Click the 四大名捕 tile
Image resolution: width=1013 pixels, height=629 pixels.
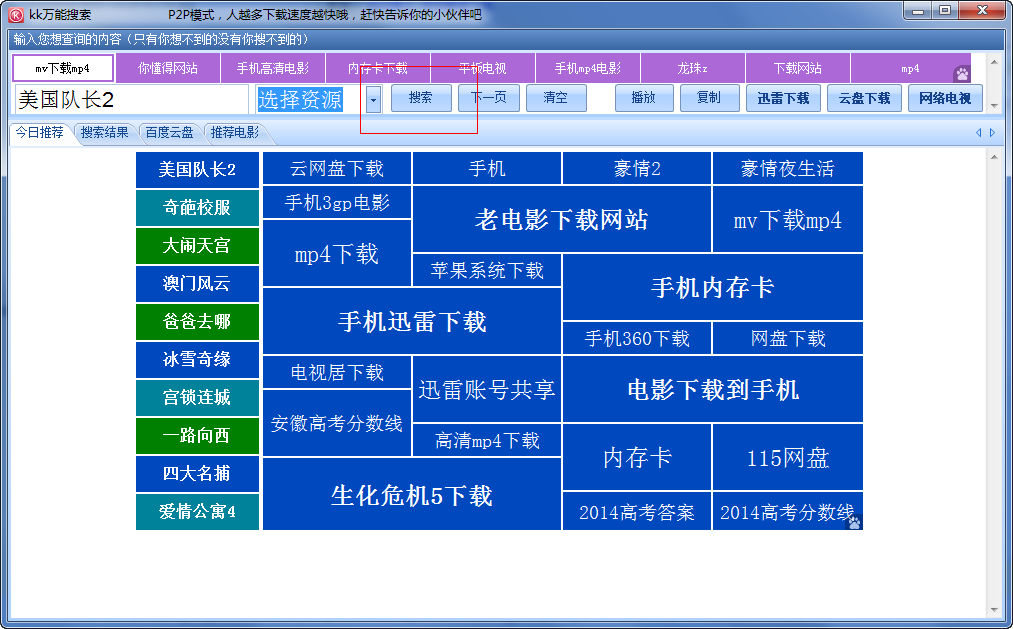(197, 474)
